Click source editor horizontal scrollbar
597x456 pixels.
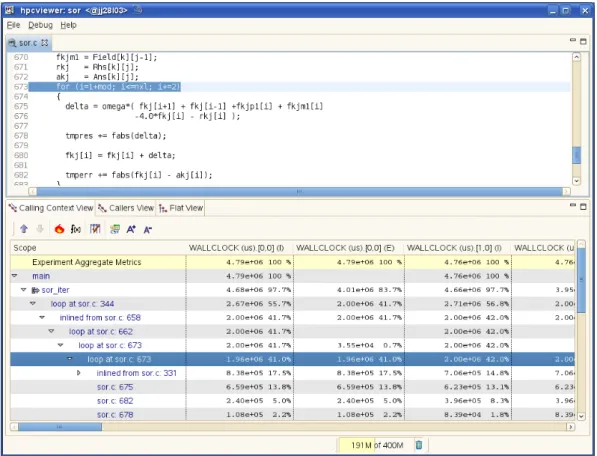[299, 191]
